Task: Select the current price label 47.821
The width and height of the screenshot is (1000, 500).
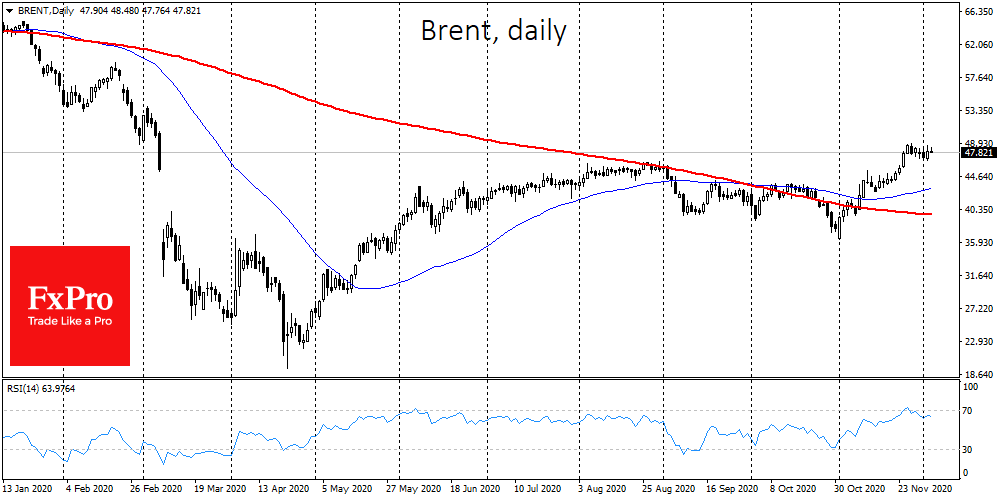Action: tap(977, 152)
